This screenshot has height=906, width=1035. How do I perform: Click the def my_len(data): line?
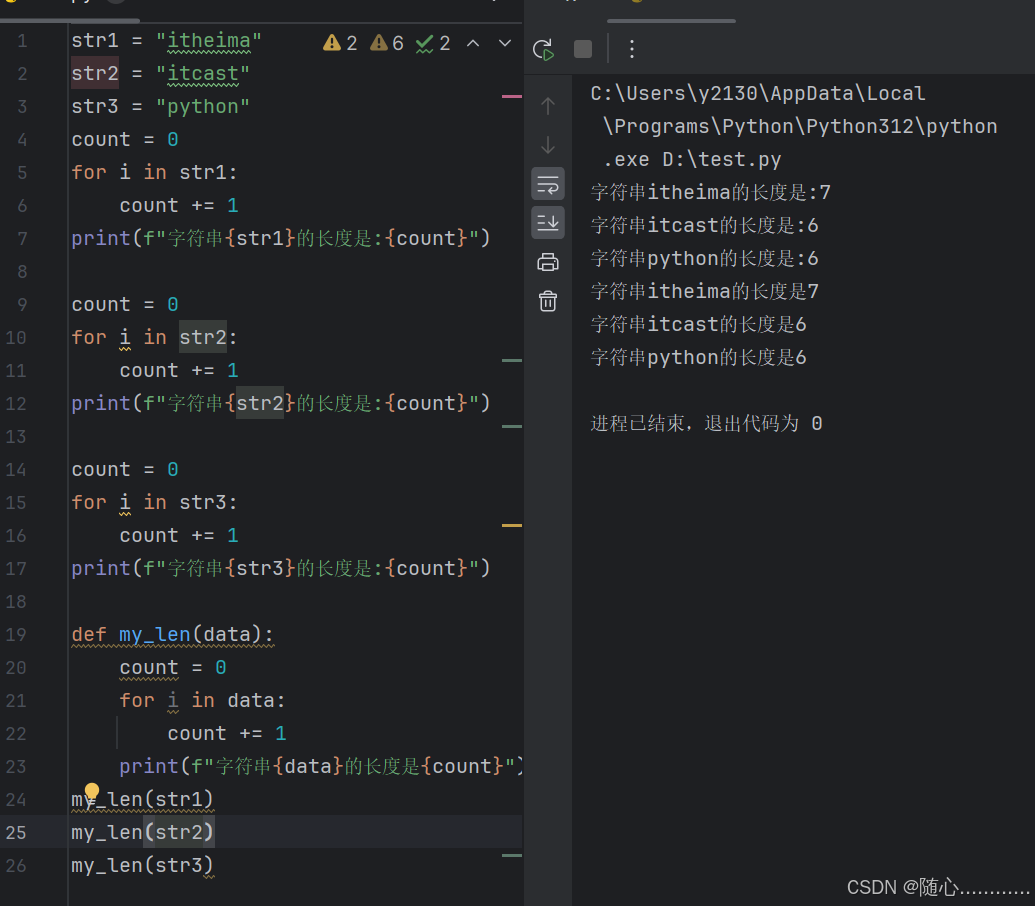172,635
